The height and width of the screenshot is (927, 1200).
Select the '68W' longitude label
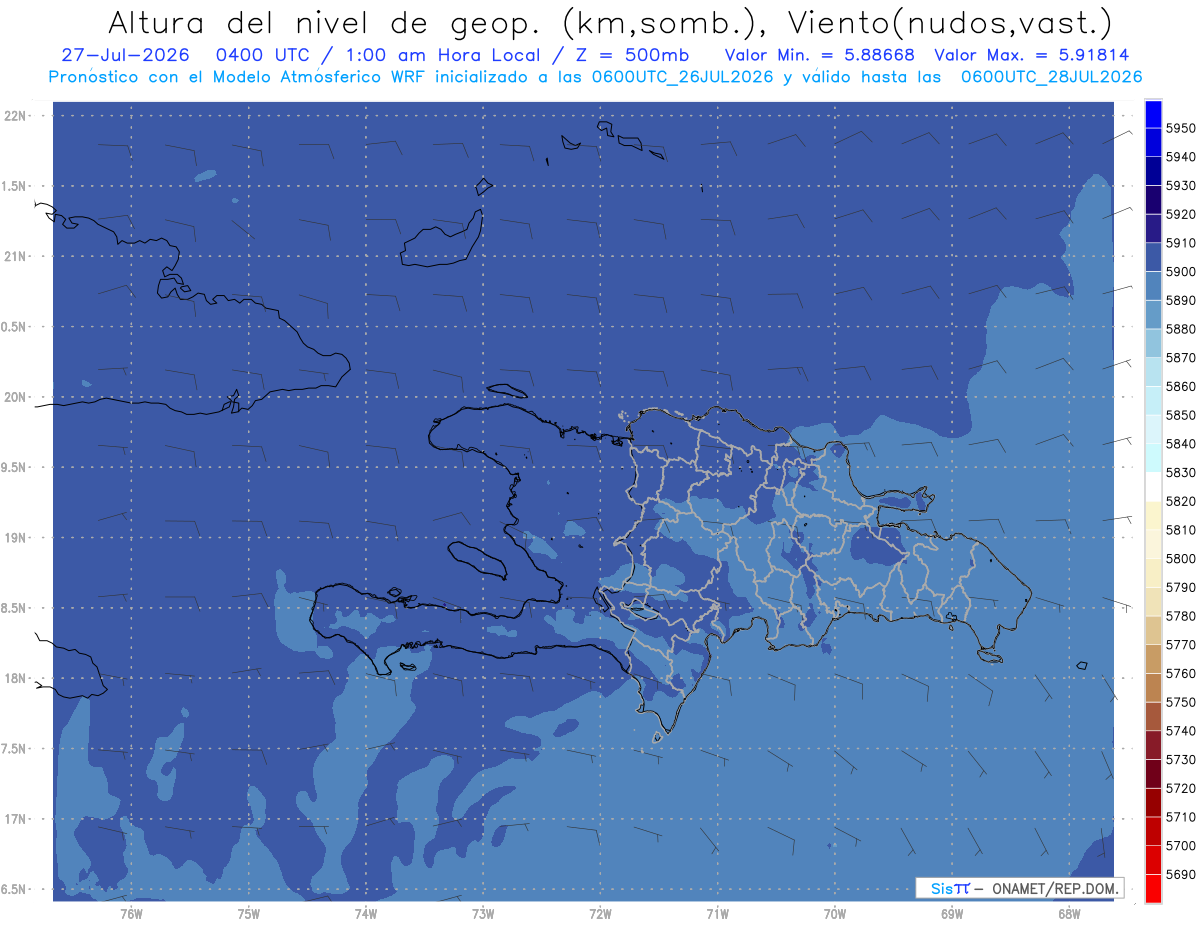(x=1069, y=913)
